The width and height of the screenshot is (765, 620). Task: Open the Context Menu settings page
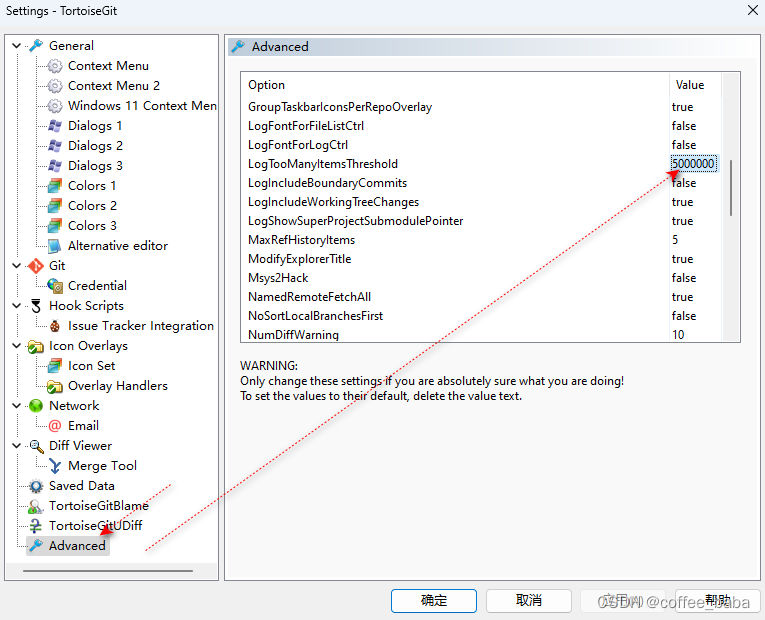(x=108, y=66)
